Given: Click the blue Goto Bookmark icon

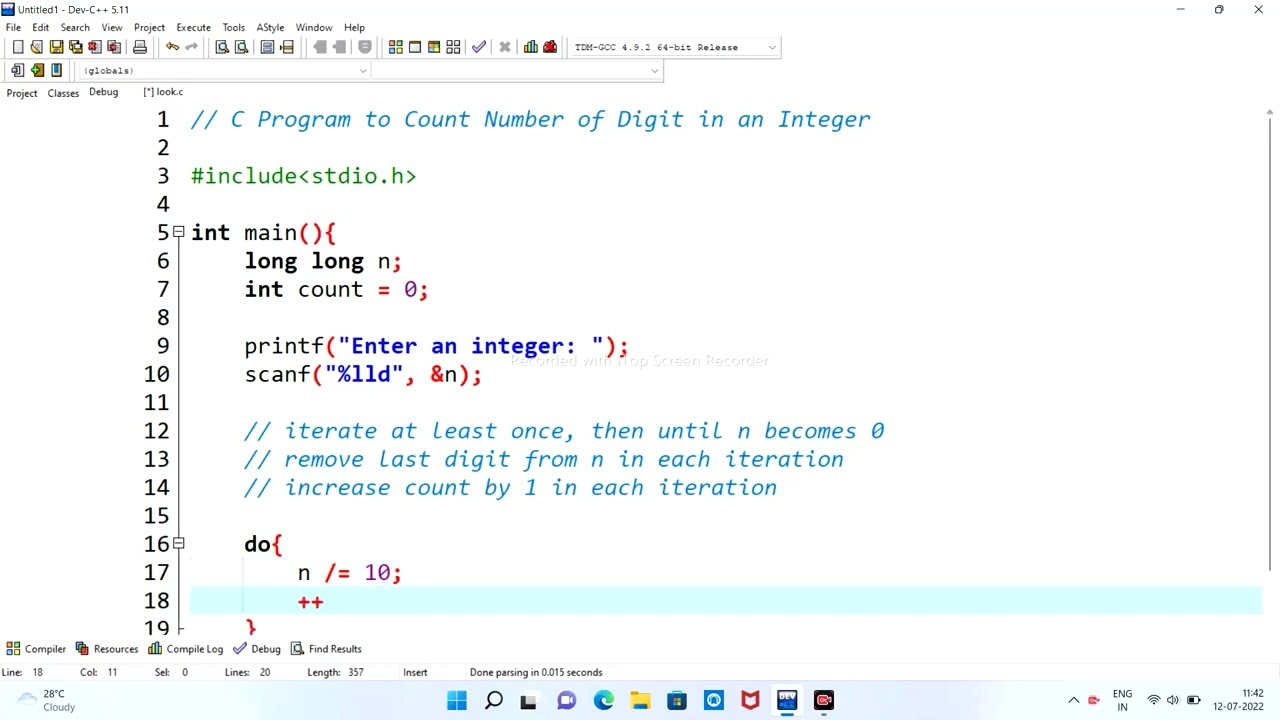Looking at the screenshot, I should (x=56, y=70).
